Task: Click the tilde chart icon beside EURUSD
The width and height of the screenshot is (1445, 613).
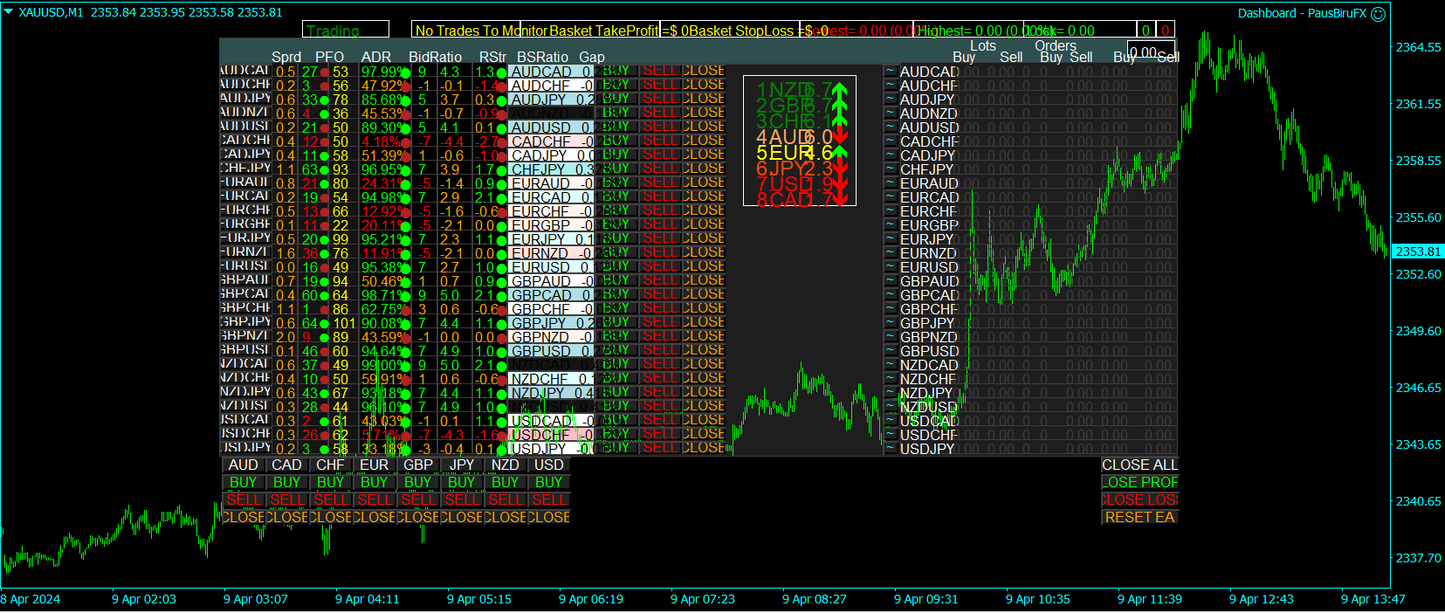Action: 890,268
